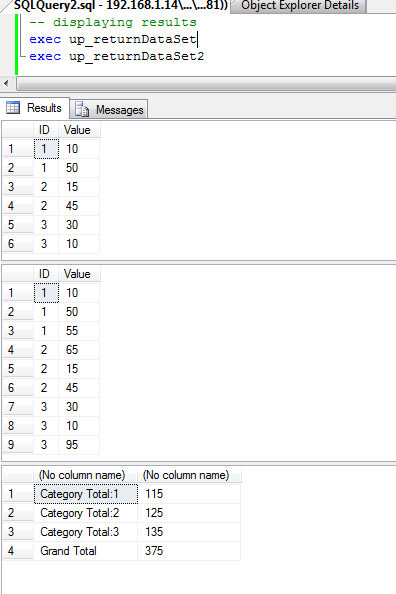Click the left scroll arrow in editor
Screen dimensions: 396x594
tap(6, 83)
